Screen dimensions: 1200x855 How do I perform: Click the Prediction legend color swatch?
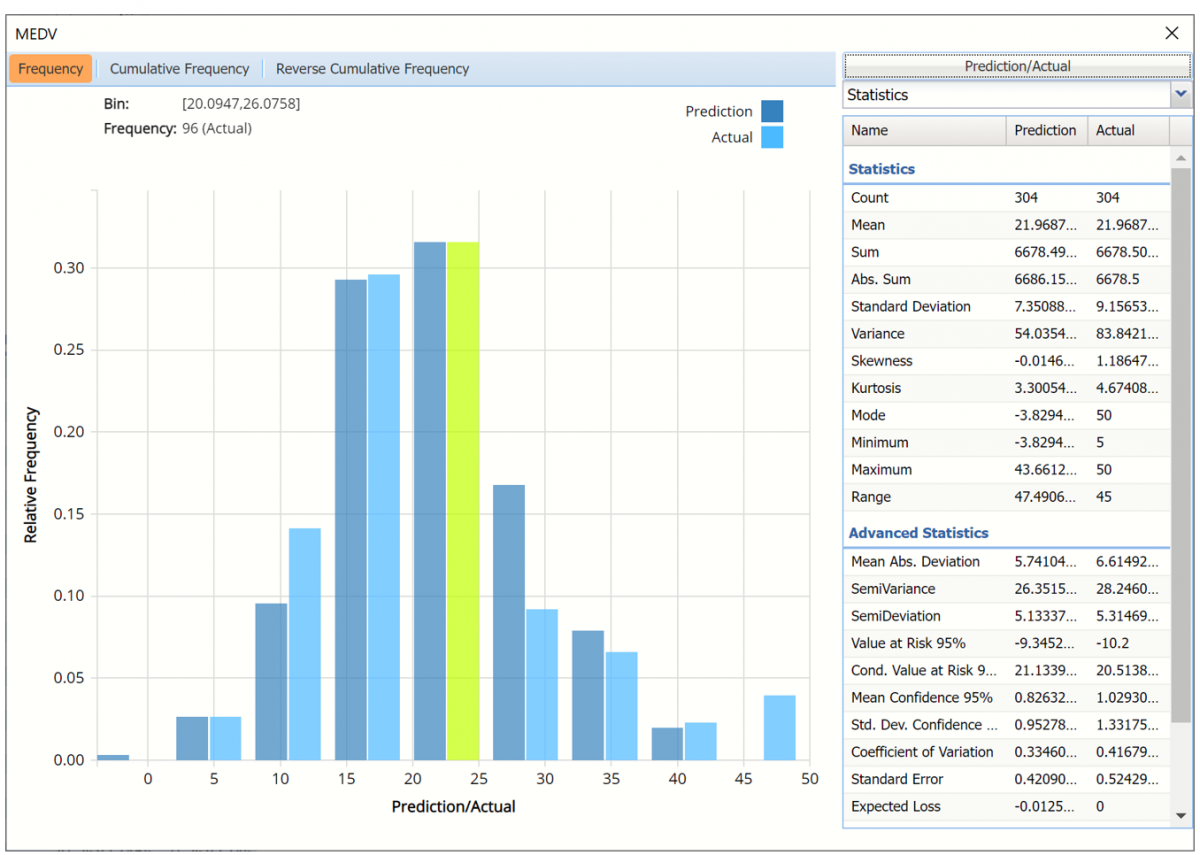tap(771, 111)
